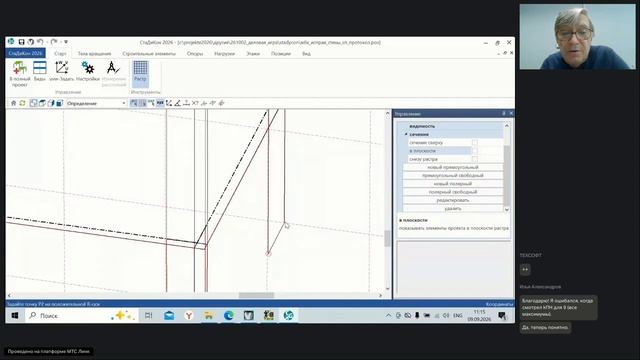The height and width of the screenshot is (360, 640).
Task: Open the Старт ribbon tab
Action: click(60, 53)
